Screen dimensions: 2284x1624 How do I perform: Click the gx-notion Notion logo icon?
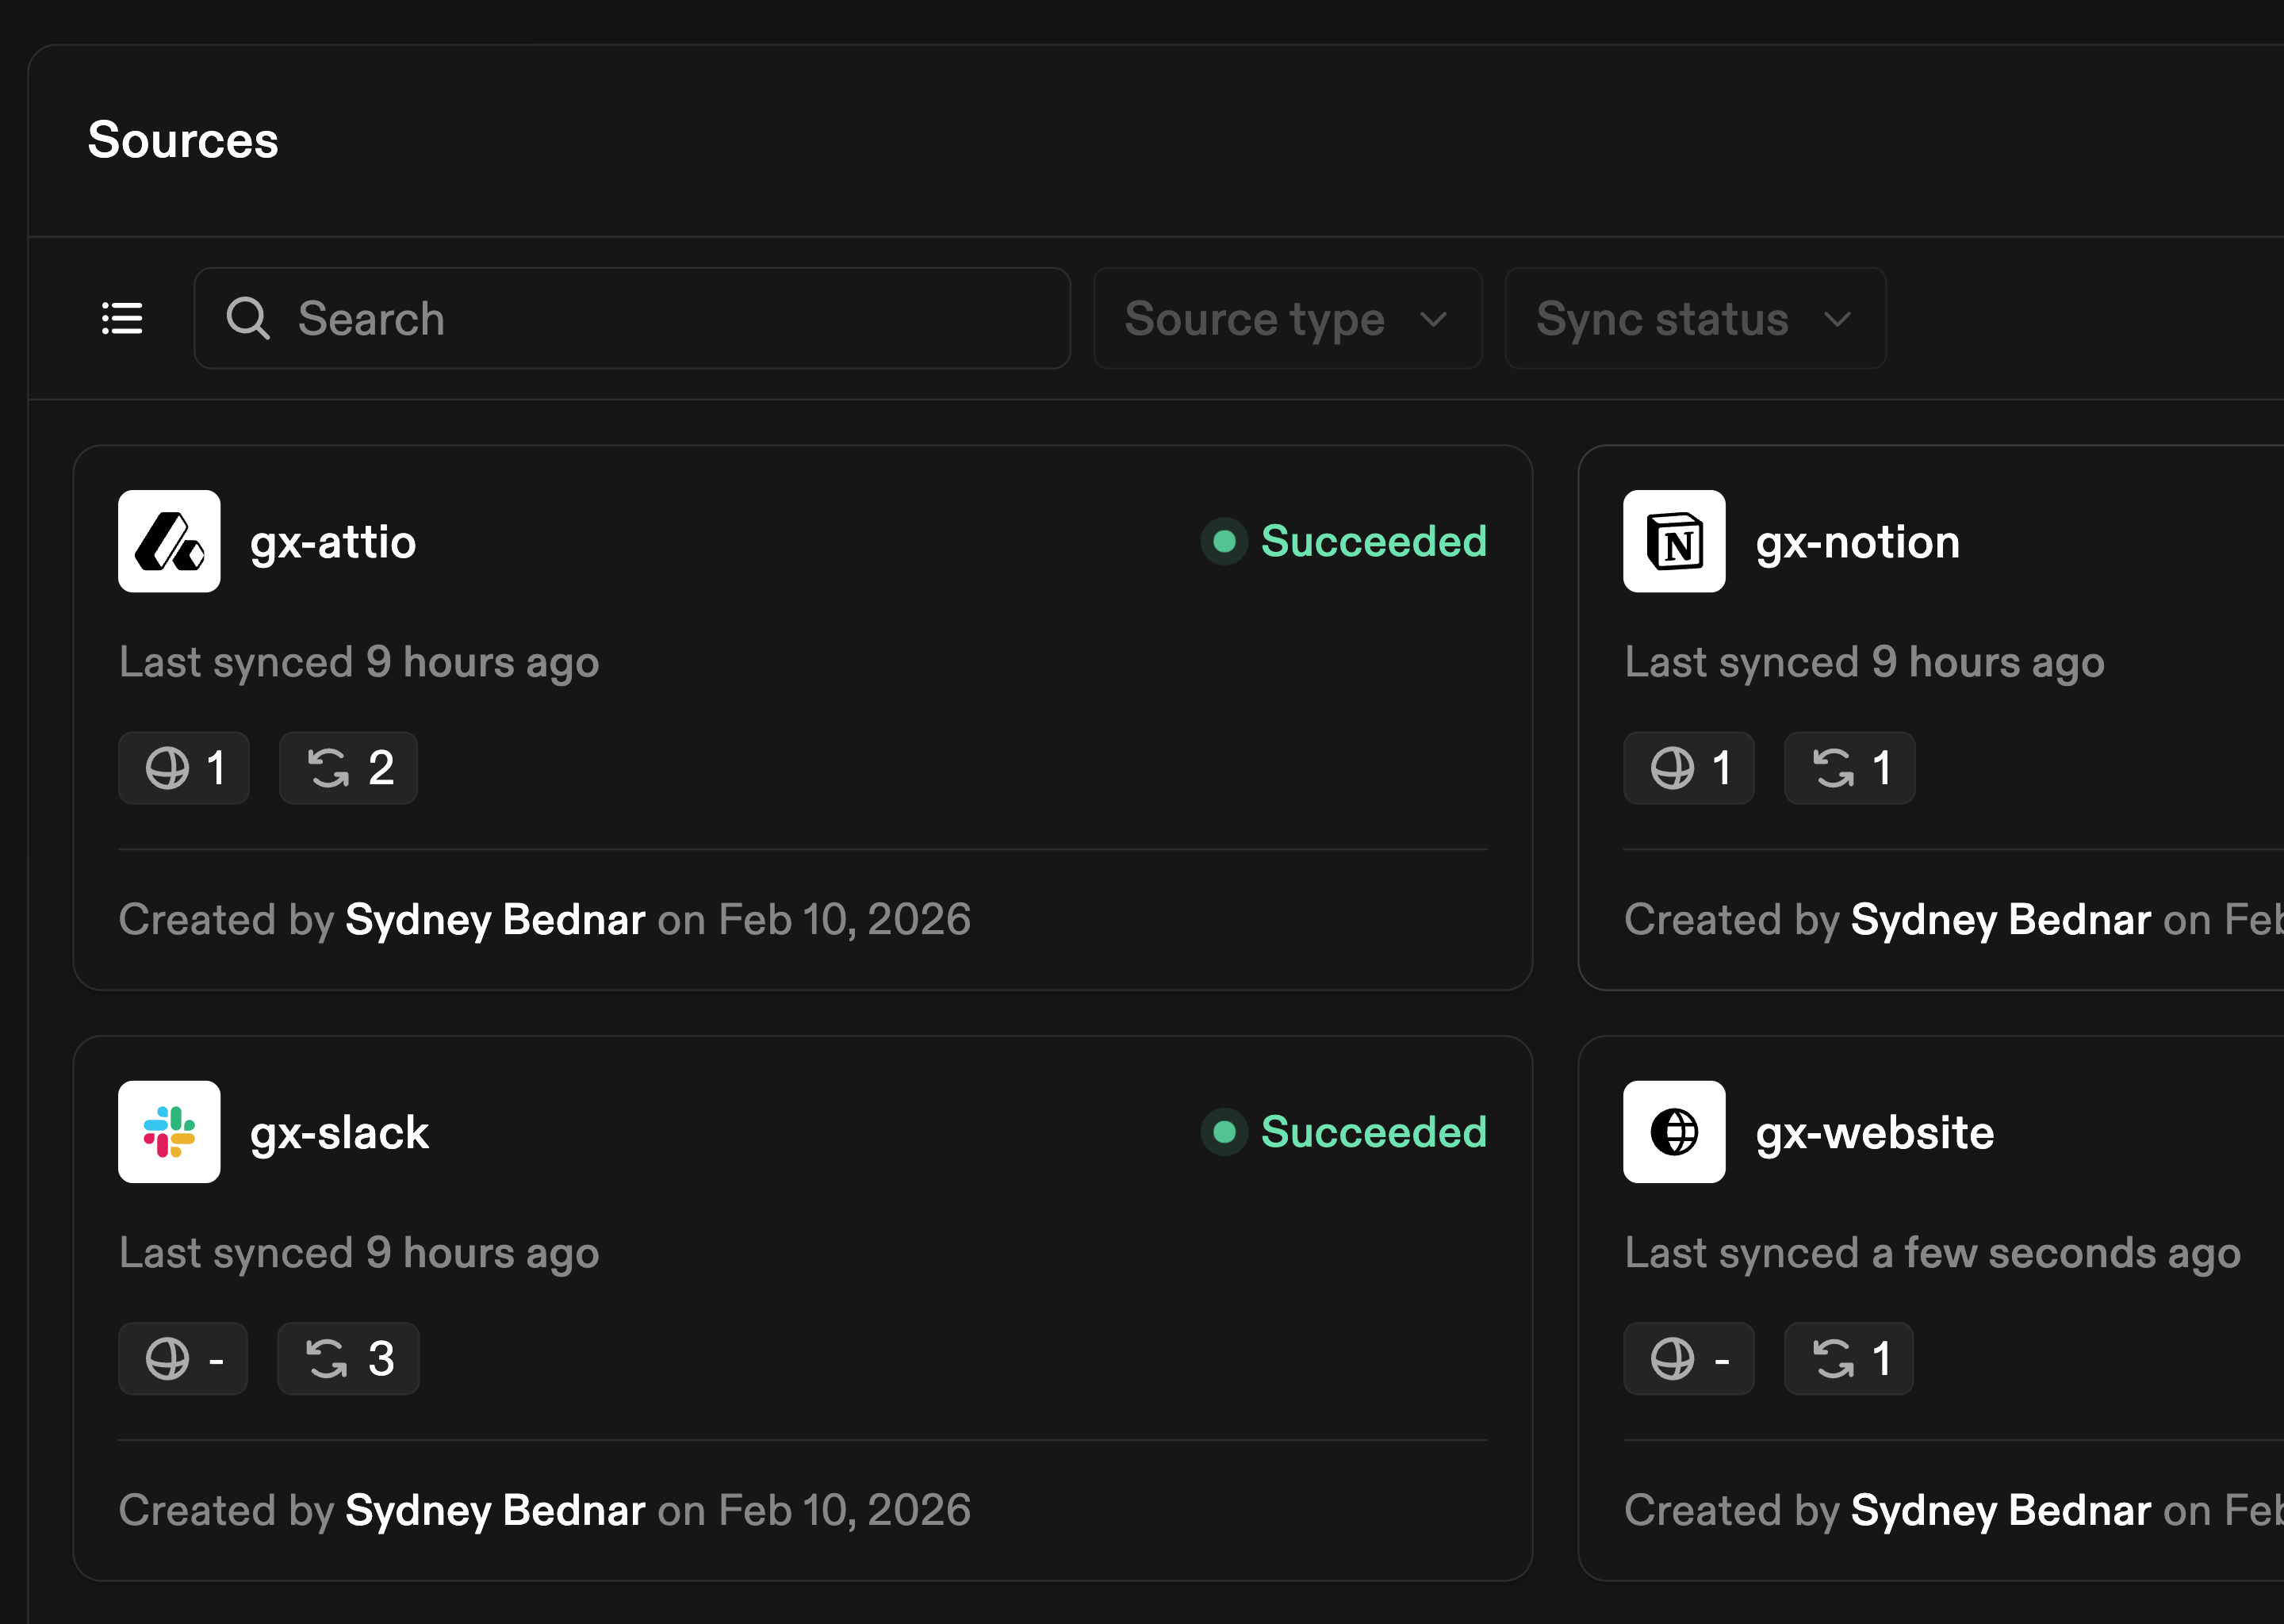click(1674, 541)
